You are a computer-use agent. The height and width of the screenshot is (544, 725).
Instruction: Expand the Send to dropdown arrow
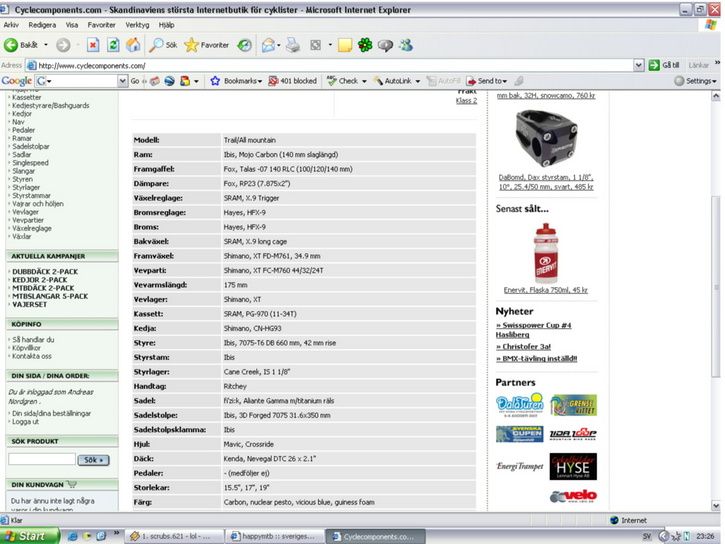pos(504,81)
